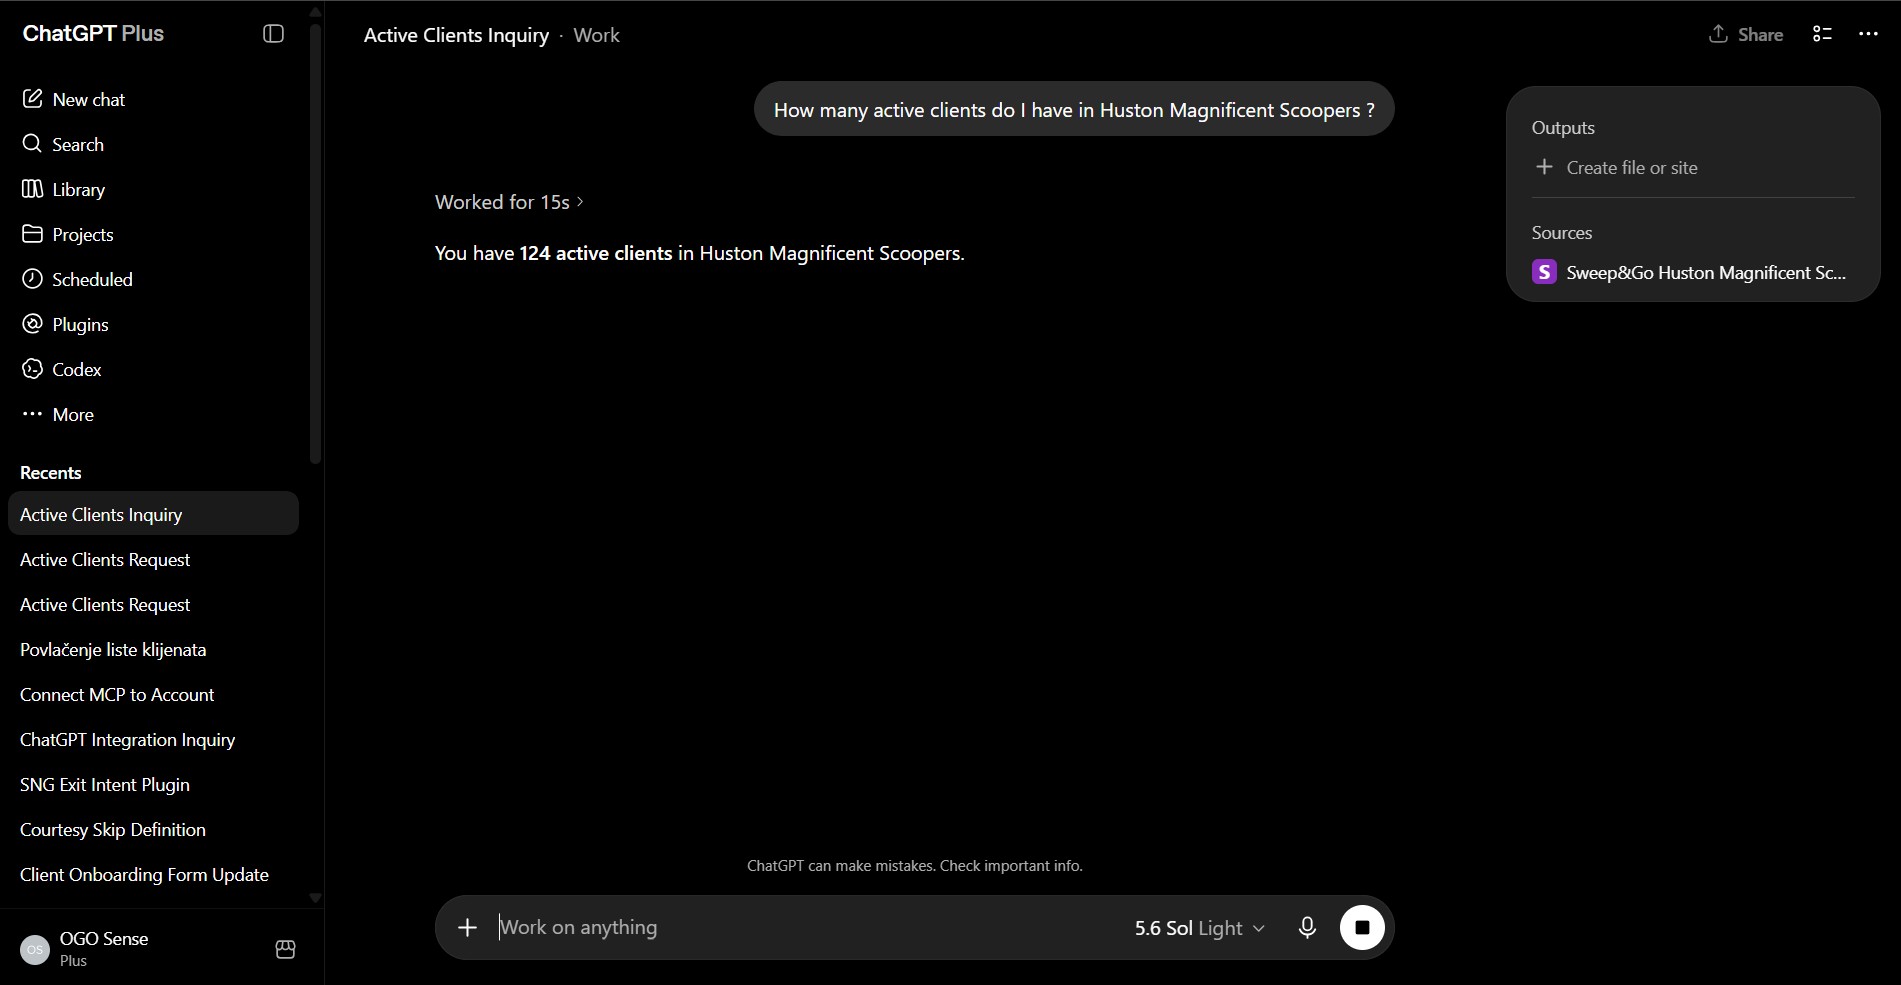Click the plus attach icon in composer

[x=467, y=928]
